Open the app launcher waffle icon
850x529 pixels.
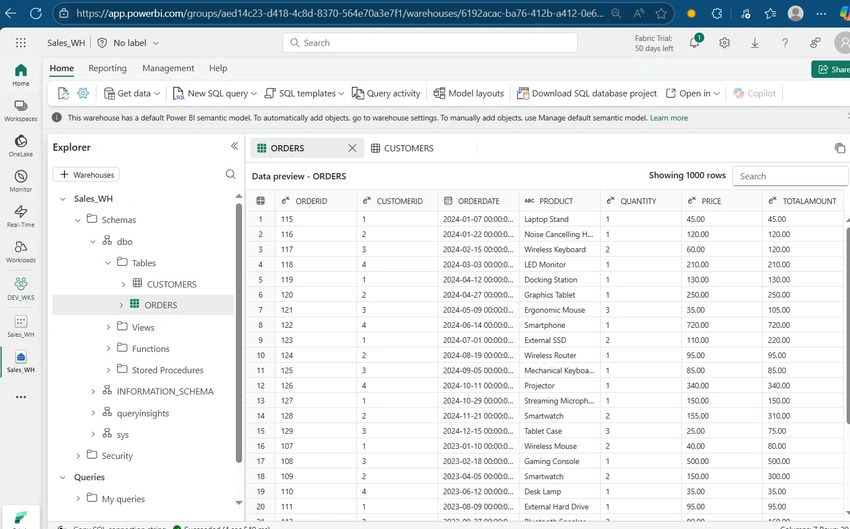tap(21, 42)
